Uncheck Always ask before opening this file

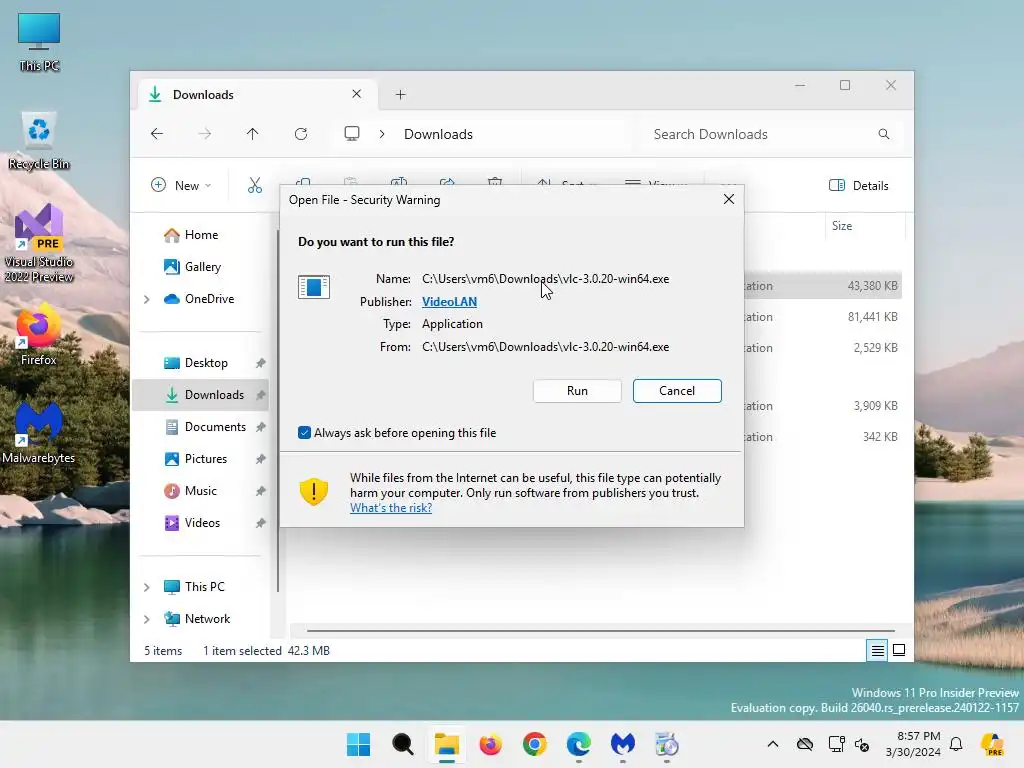click(x=304, y=432)
